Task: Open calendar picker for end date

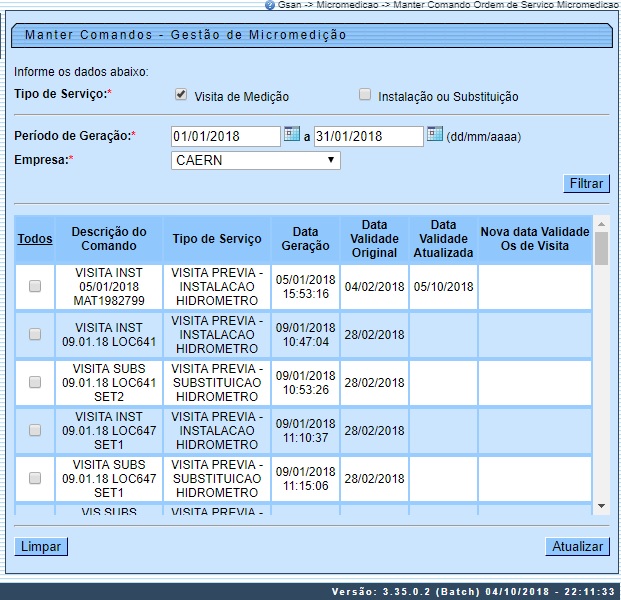Action: click(x=434, y=134)
